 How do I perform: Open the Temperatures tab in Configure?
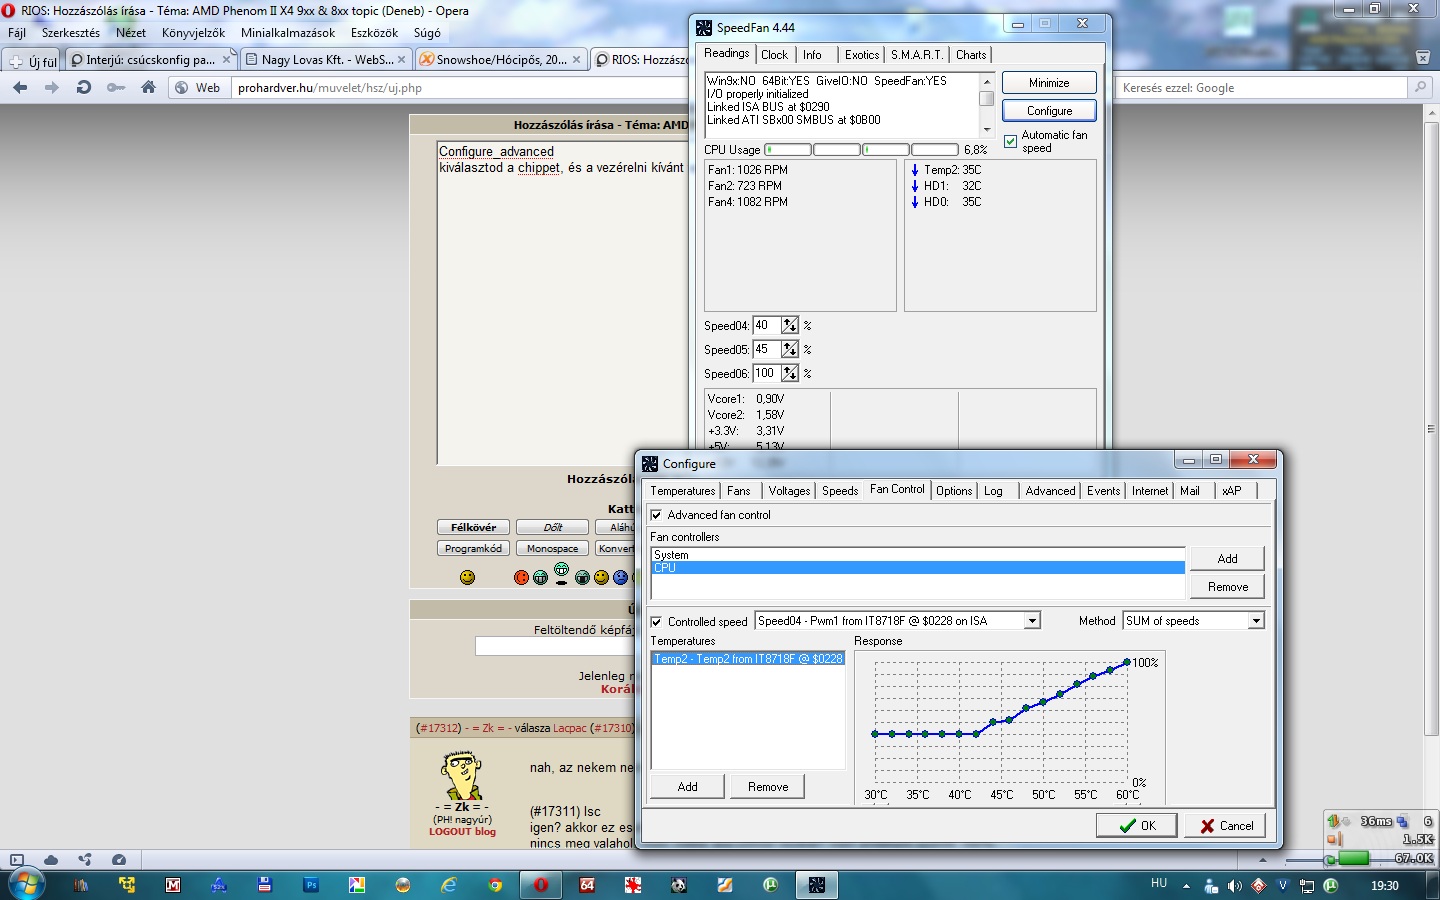[x=683, y=491]
